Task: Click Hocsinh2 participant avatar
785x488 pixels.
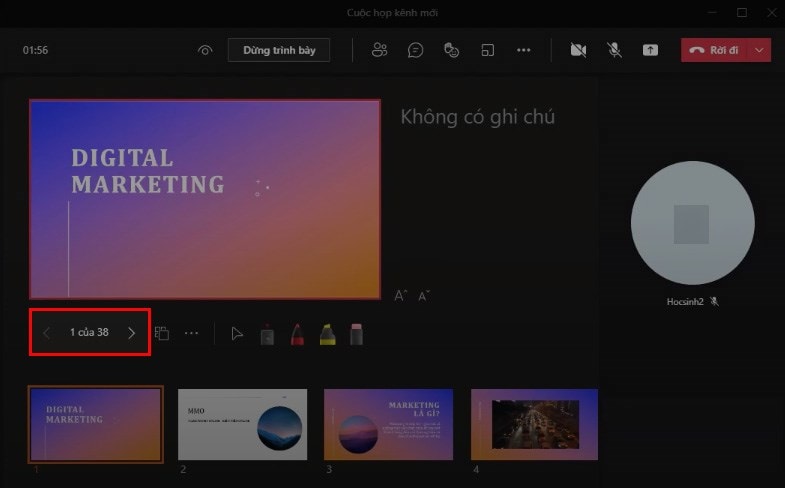Action: tap(693, 223)
